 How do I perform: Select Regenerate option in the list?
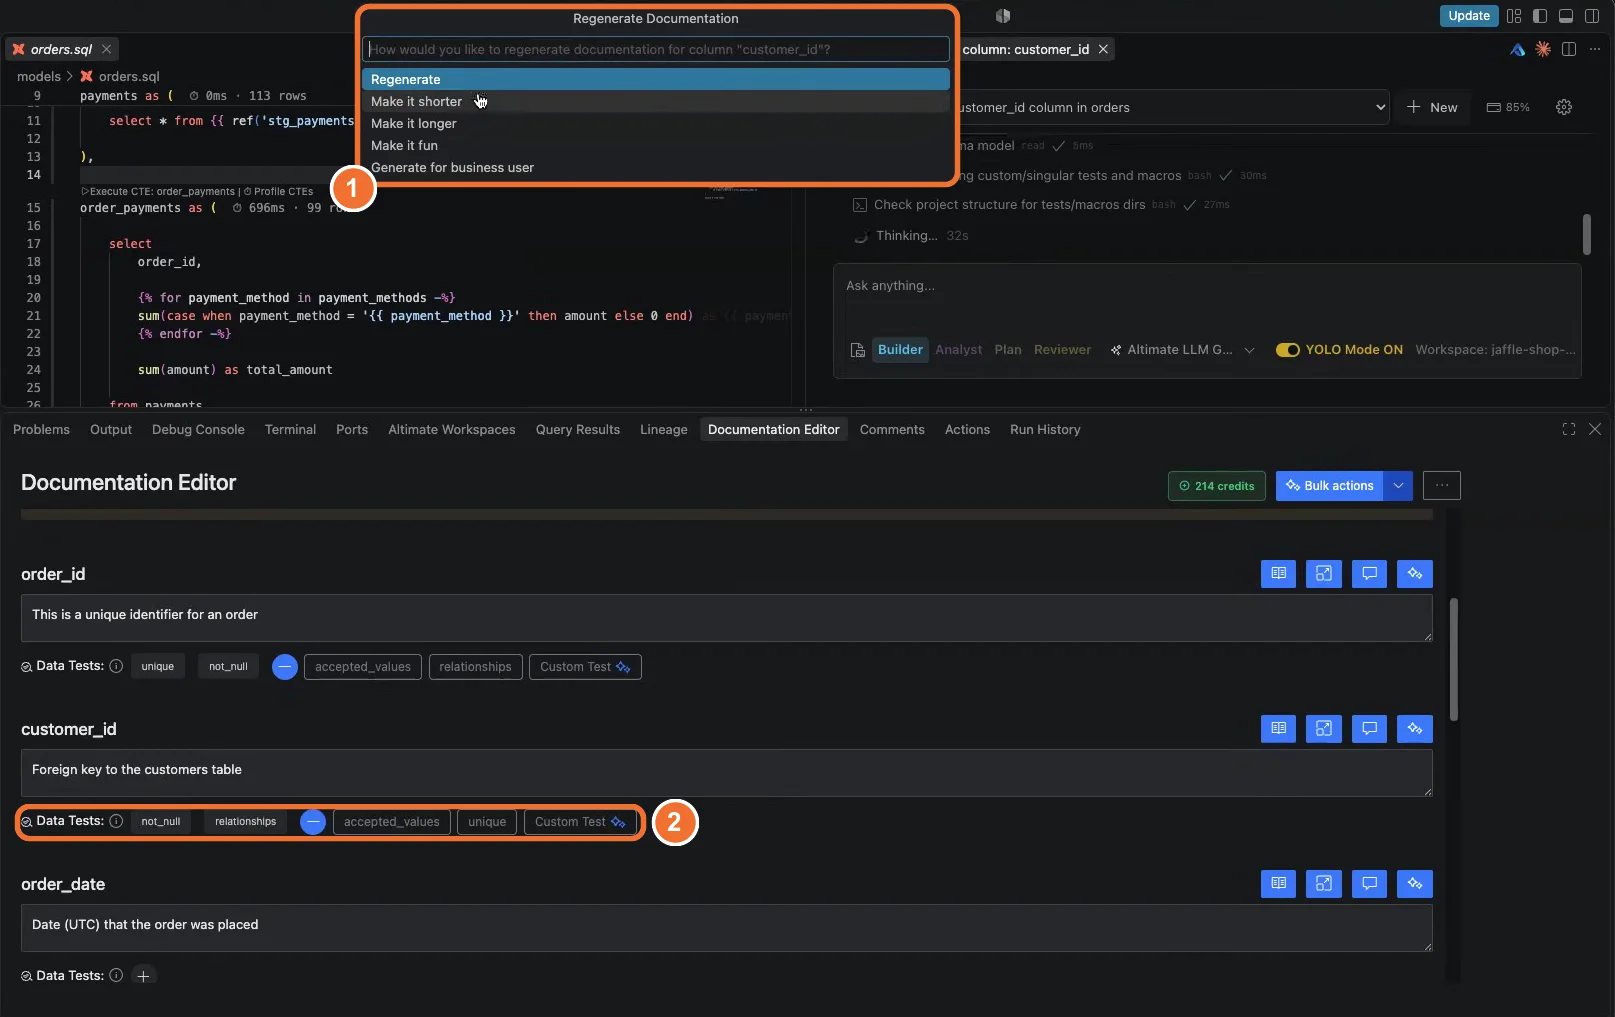coord(655,79)
